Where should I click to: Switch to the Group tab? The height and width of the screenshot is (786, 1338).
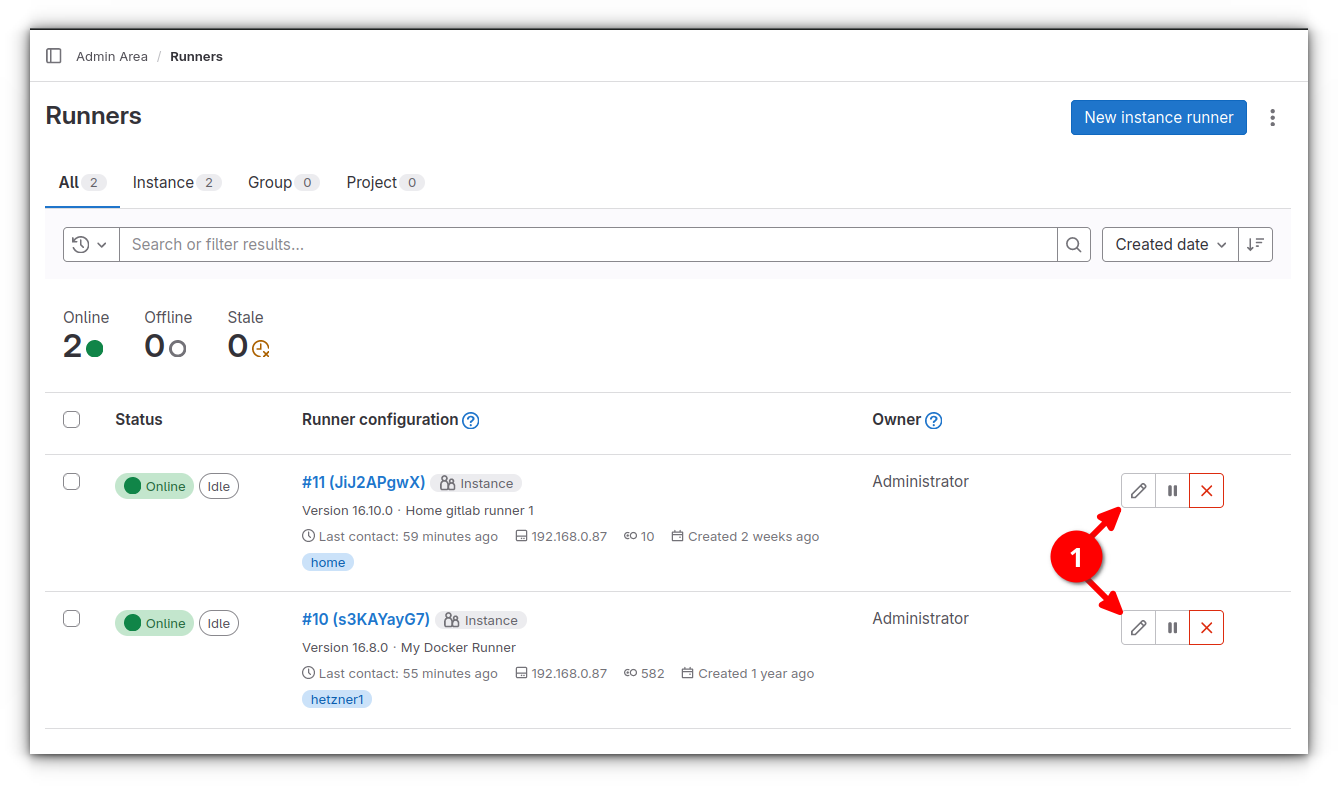pyautogui.click(x=270, y=182)
